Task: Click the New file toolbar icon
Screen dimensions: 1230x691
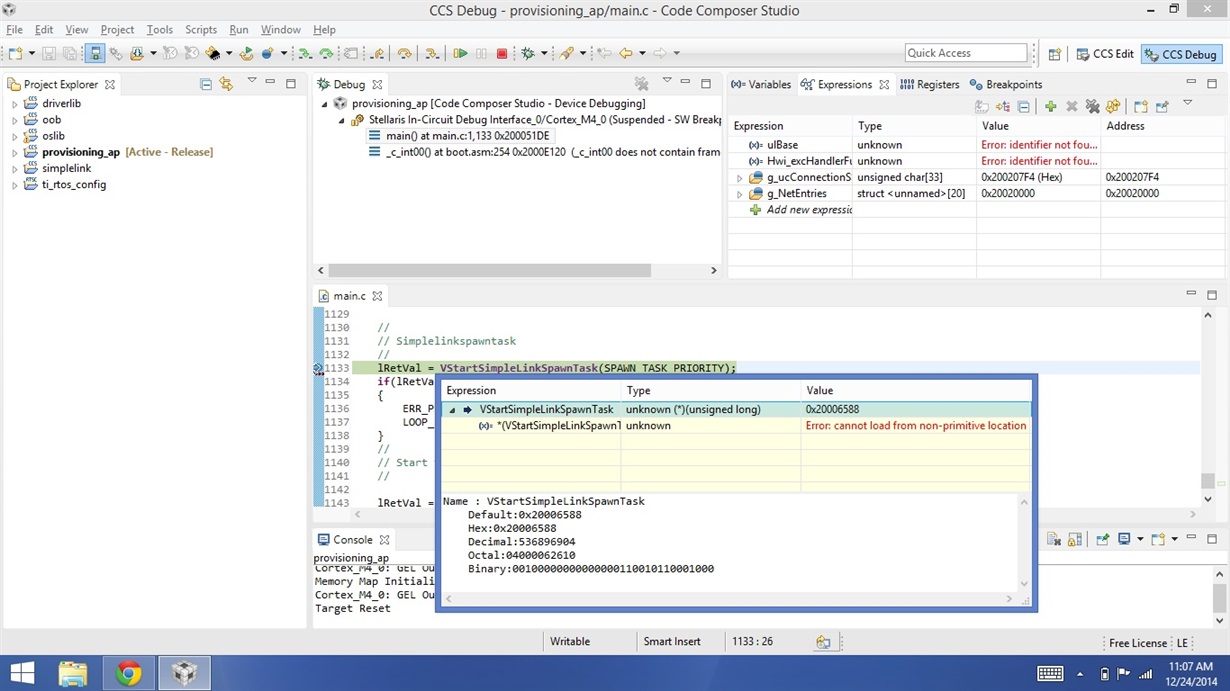Action: point(14,53)
